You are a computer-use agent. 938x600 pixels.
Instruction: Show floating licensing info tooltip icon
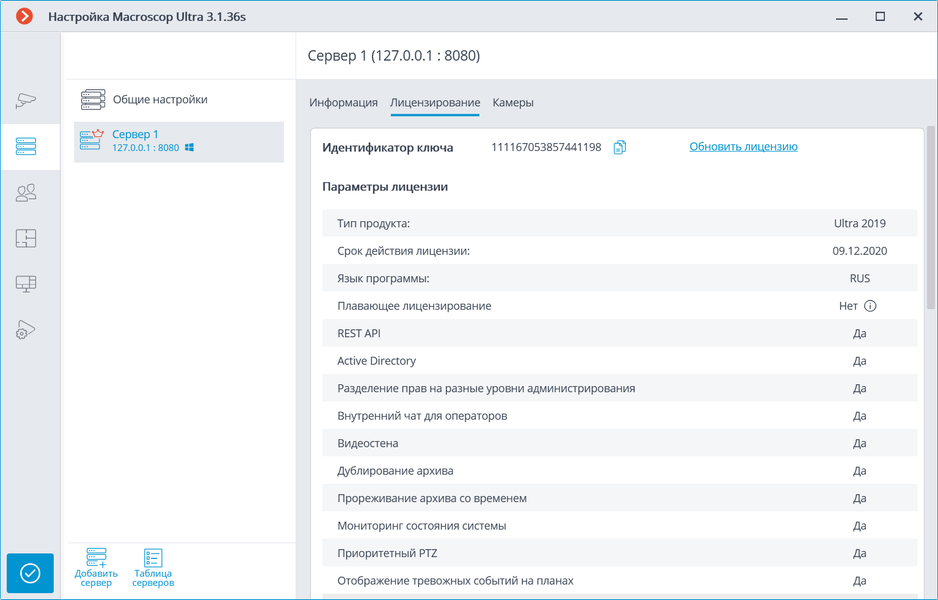coord(870,306)
